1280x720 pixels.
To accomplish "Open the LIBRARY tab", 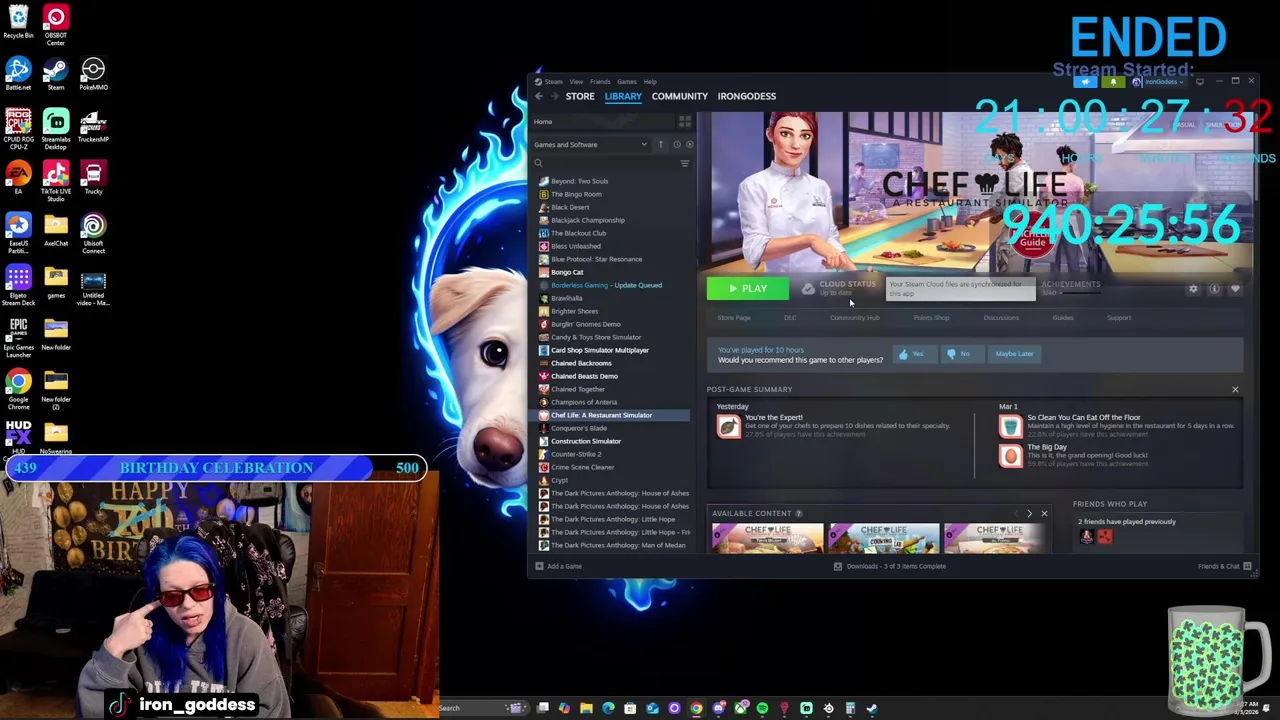I will (x=623, y=96).
